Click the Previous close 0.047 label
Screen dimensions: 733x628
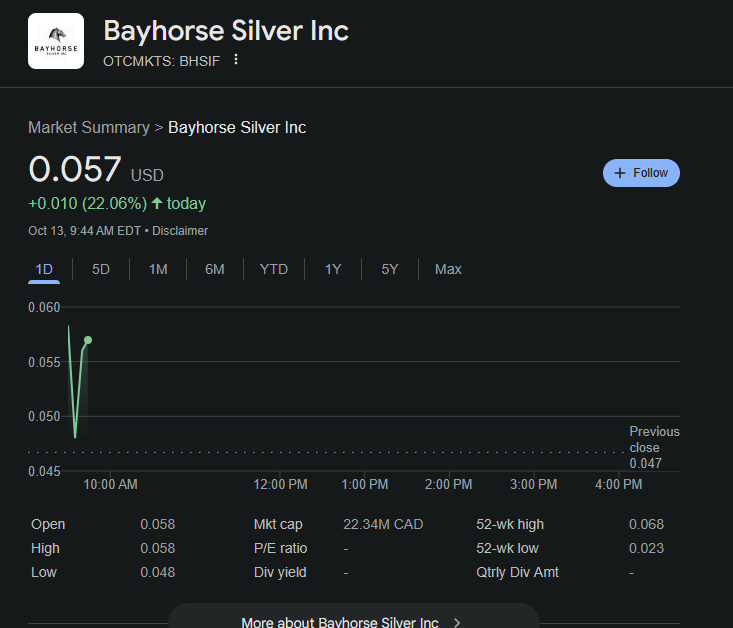click(654, 448)
